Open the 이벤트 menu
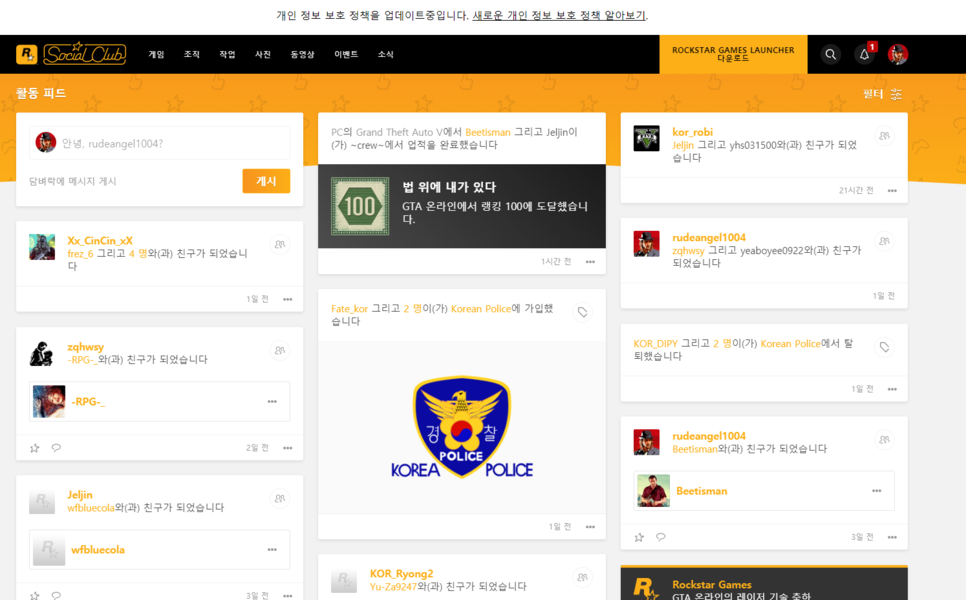 pos(346,54)
